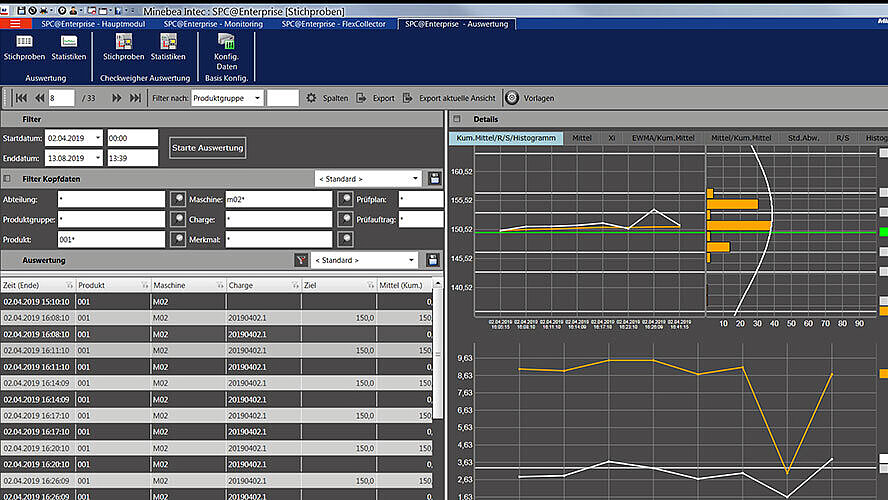The image size is (888, 500).
Task: Select the Kum.Mittel/R/S/Histogramm chart tab
Action: [506, 138]
